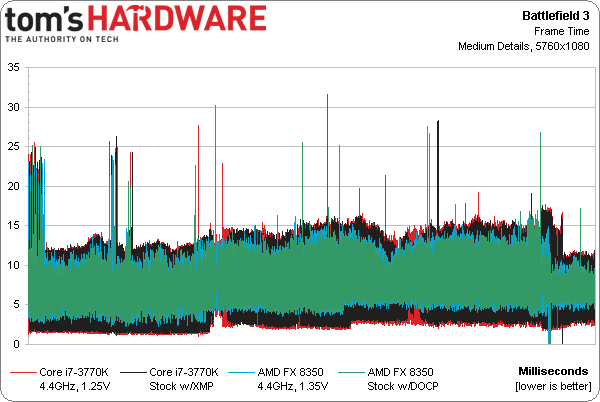
Task: Click the 35 y-axis label
Action: (x=13, y=68)
